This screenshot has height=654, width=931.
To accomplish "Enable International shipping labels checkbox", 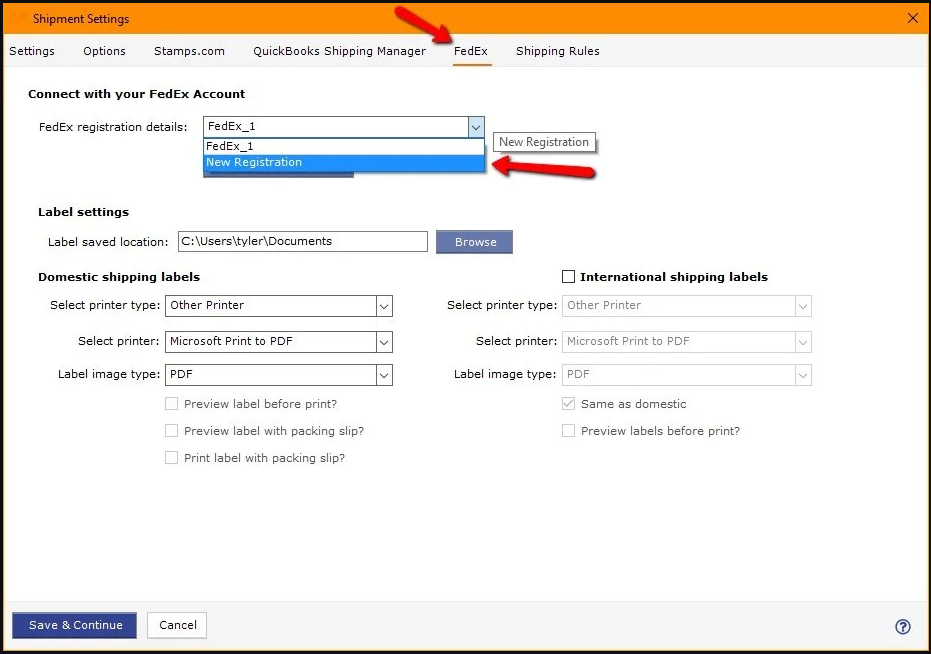I will (x=568, y=277).
